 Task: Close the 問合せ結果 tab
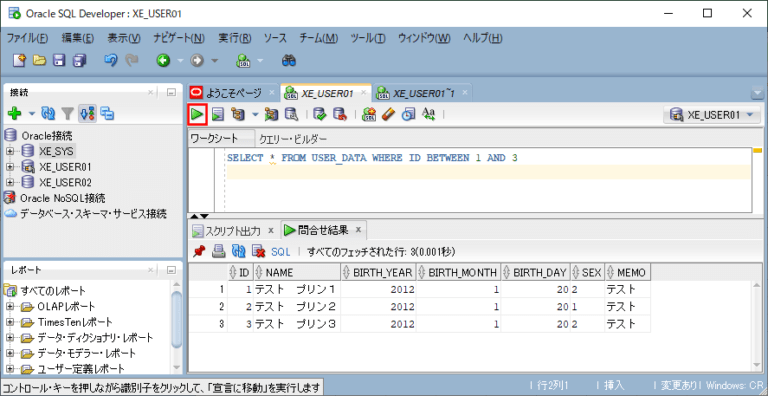359,229
